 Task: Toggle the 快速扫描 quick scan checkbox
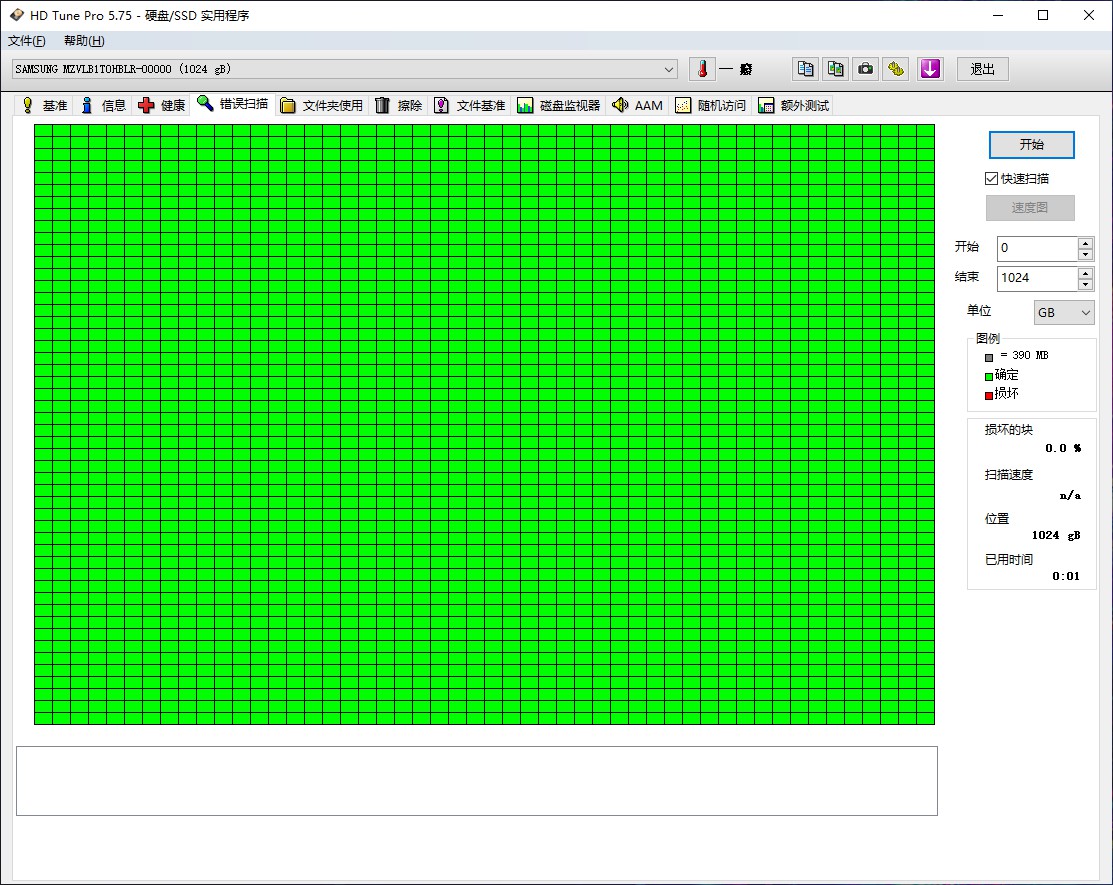click(x=992, y=179)
